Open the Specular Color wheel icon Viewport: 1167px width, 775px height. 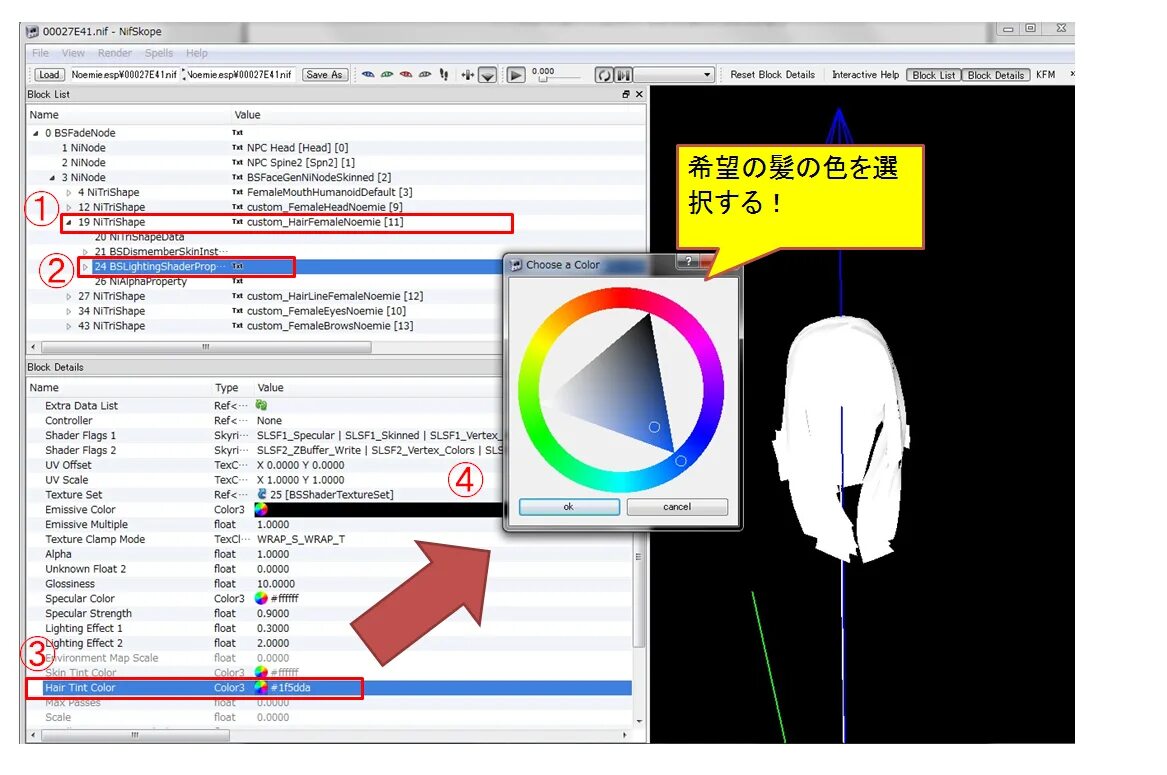click(x=261, y=598)
